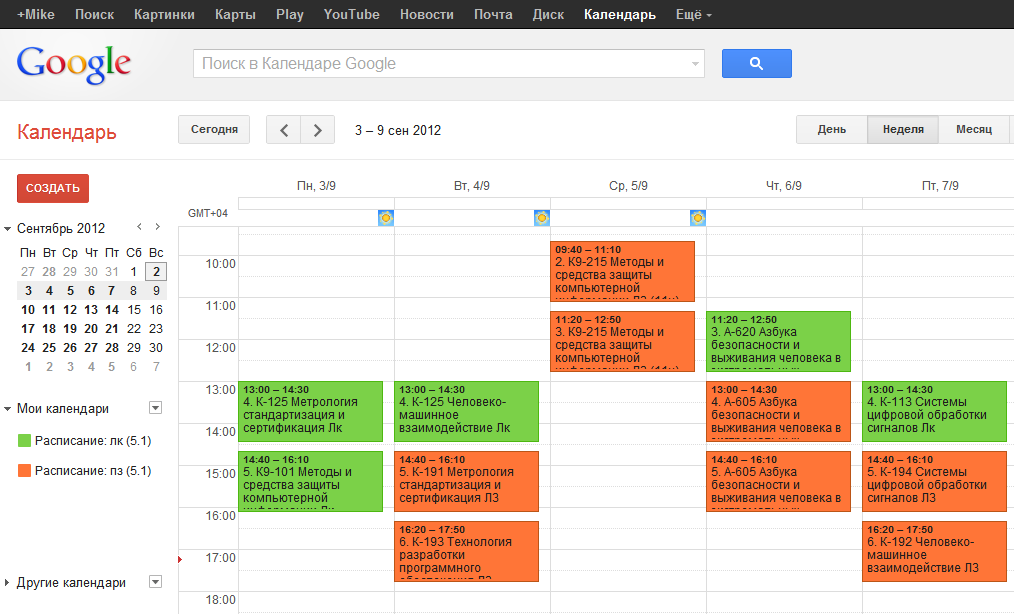This screenshot has width=1014, height=614.
Task: Show next month in mini calendar
Action: click(x=157, y=227)
